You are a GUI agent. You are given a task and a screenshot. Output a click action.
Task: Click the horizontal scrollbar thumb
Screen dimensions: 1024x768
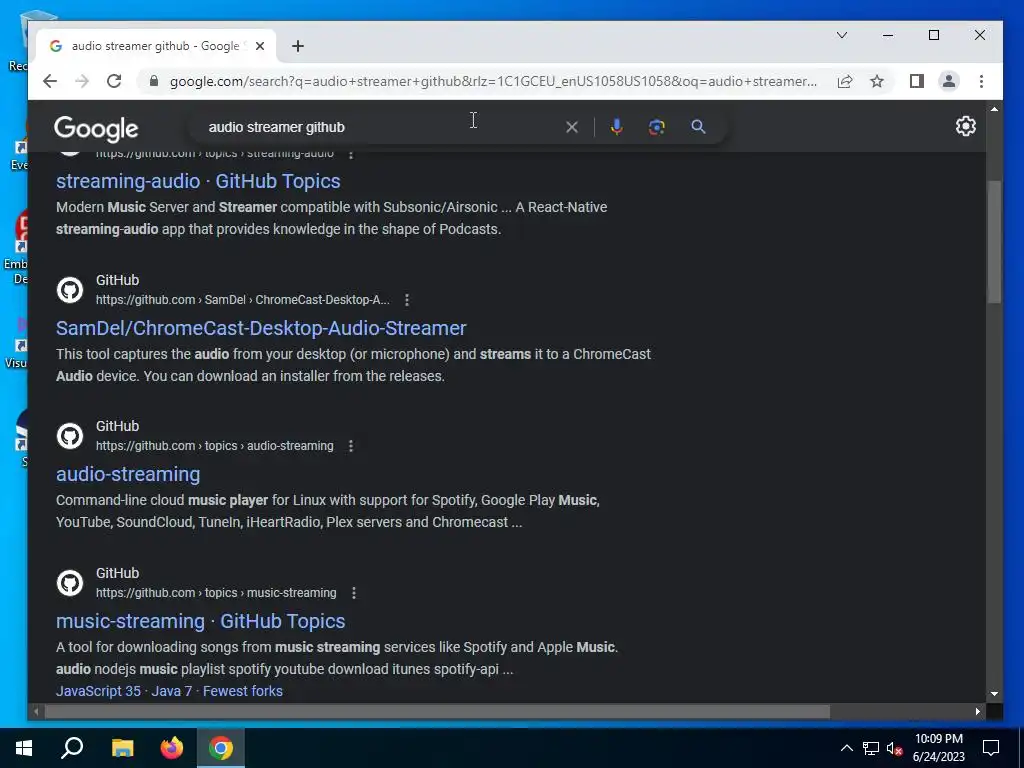[x=436, y=711]
